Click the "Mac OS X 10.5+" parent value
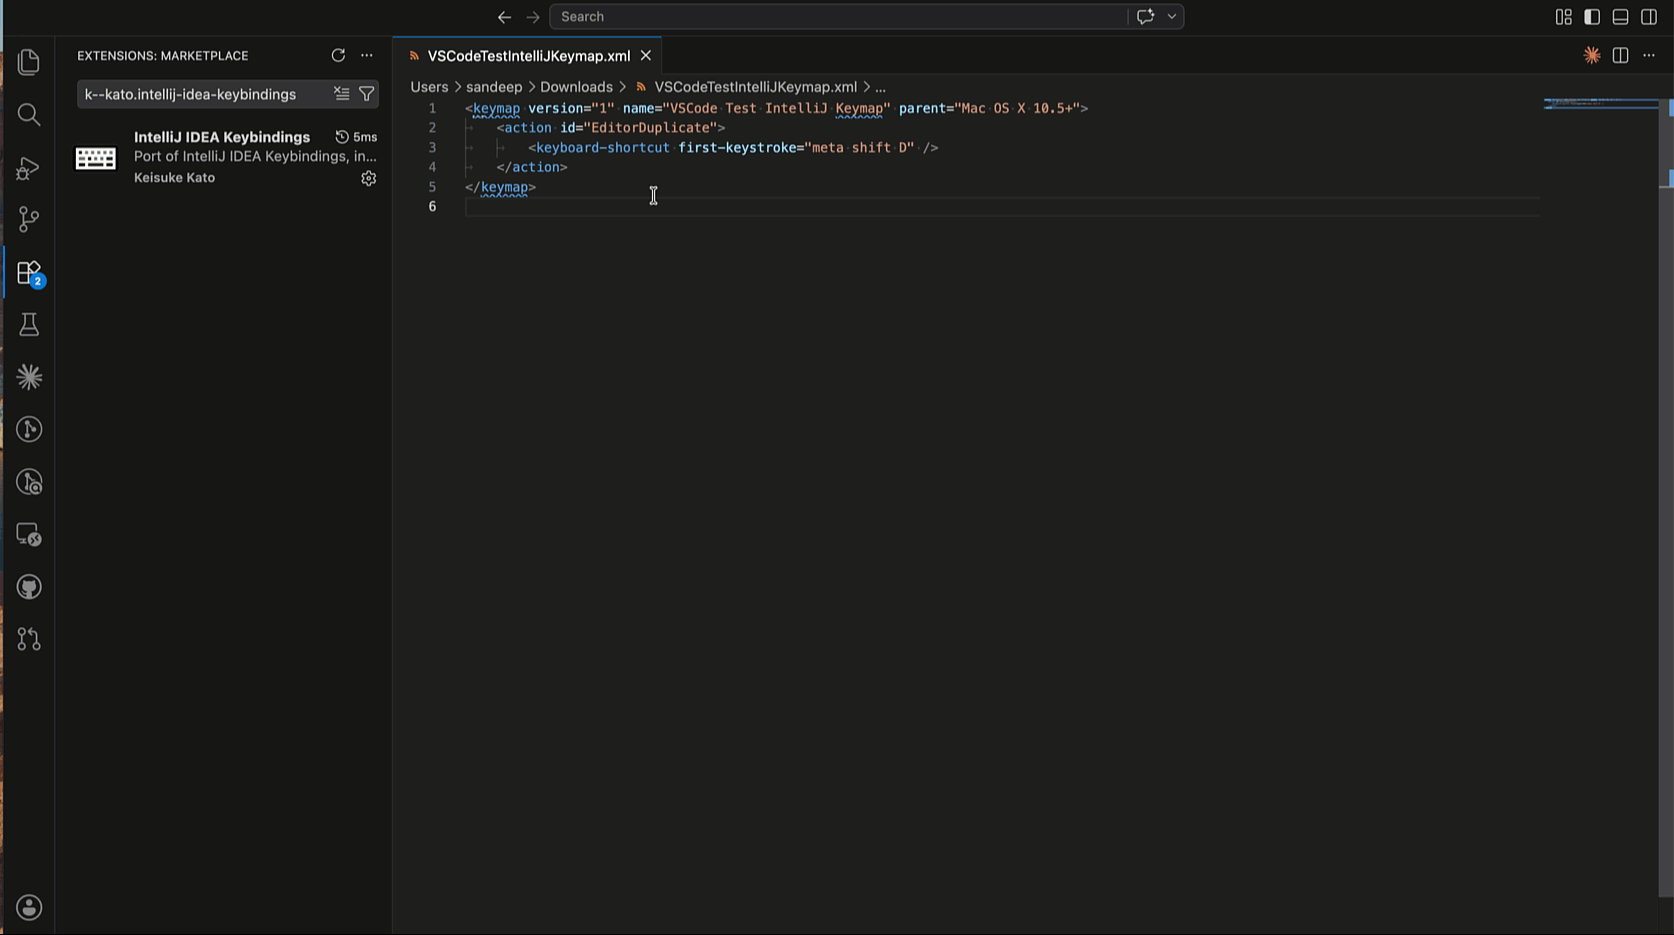Viewport: 1674px width, 935px height. [1017, 108]
